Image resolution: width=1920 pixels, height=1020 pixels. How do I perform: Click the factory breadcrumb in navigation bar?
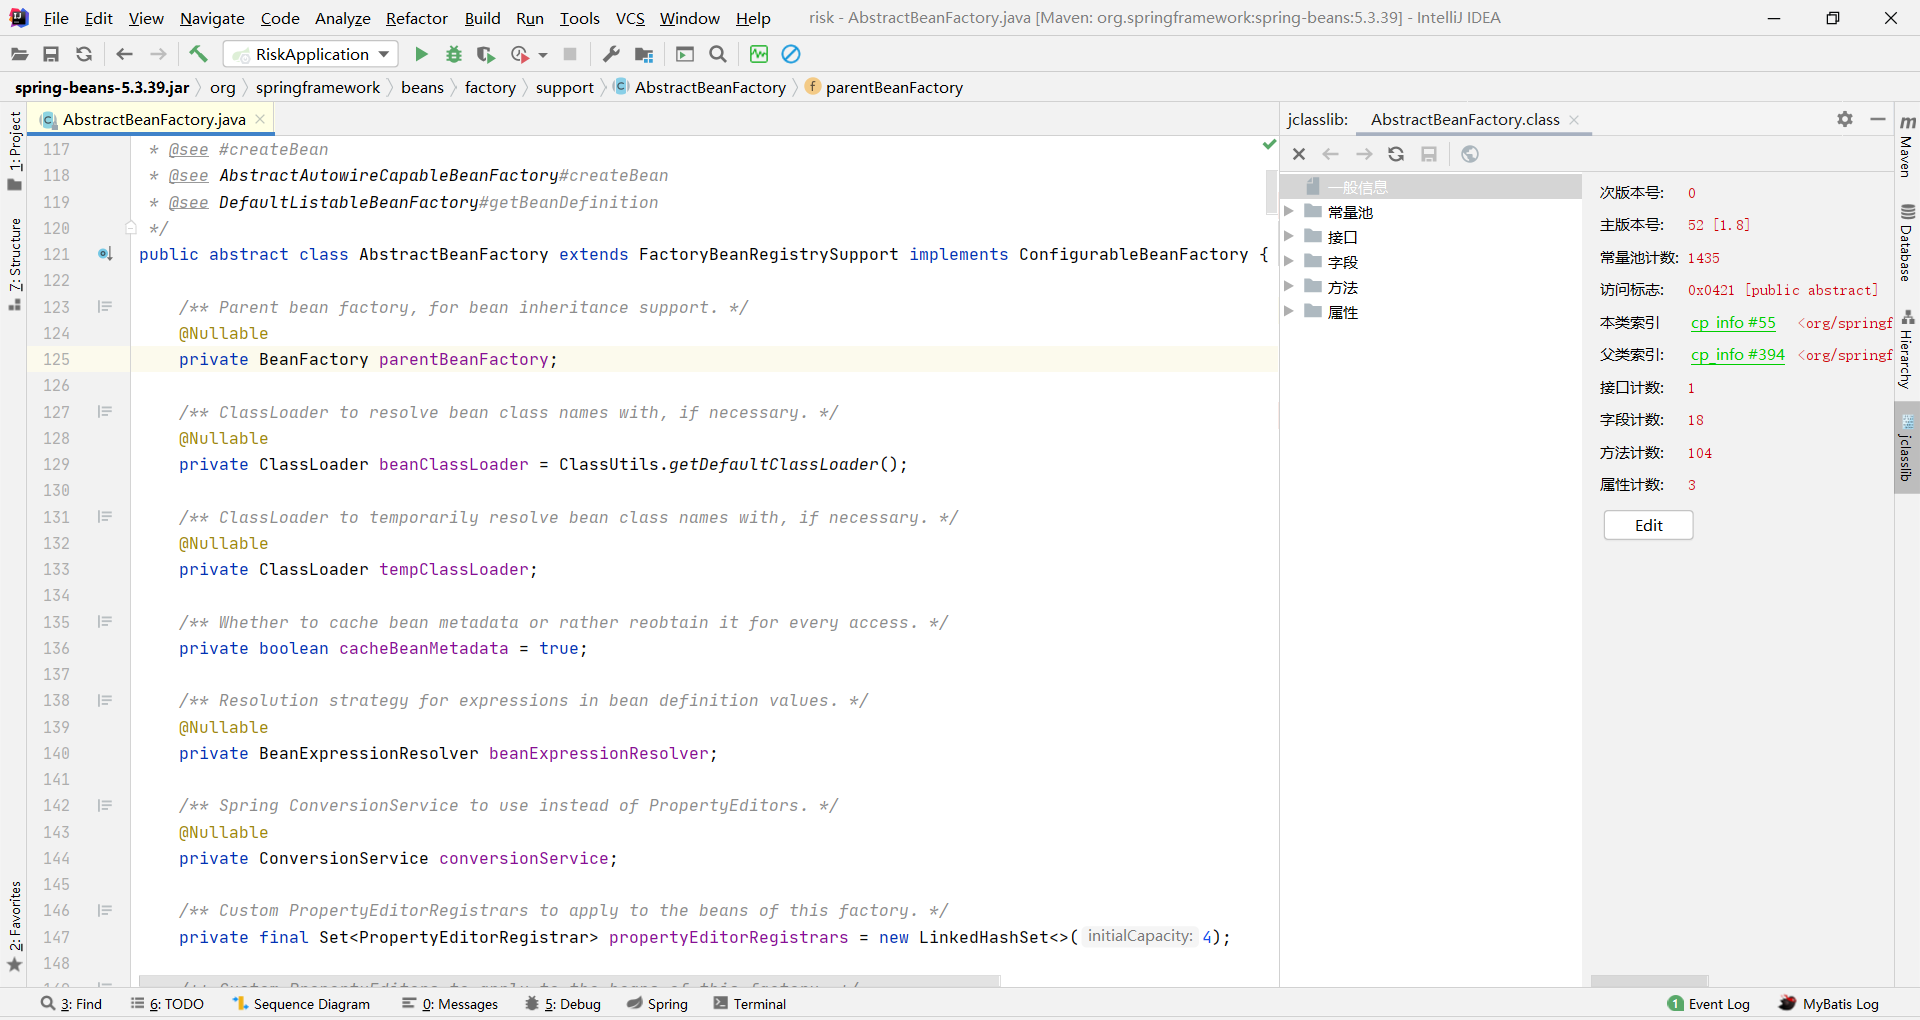[x=490, y=88]
